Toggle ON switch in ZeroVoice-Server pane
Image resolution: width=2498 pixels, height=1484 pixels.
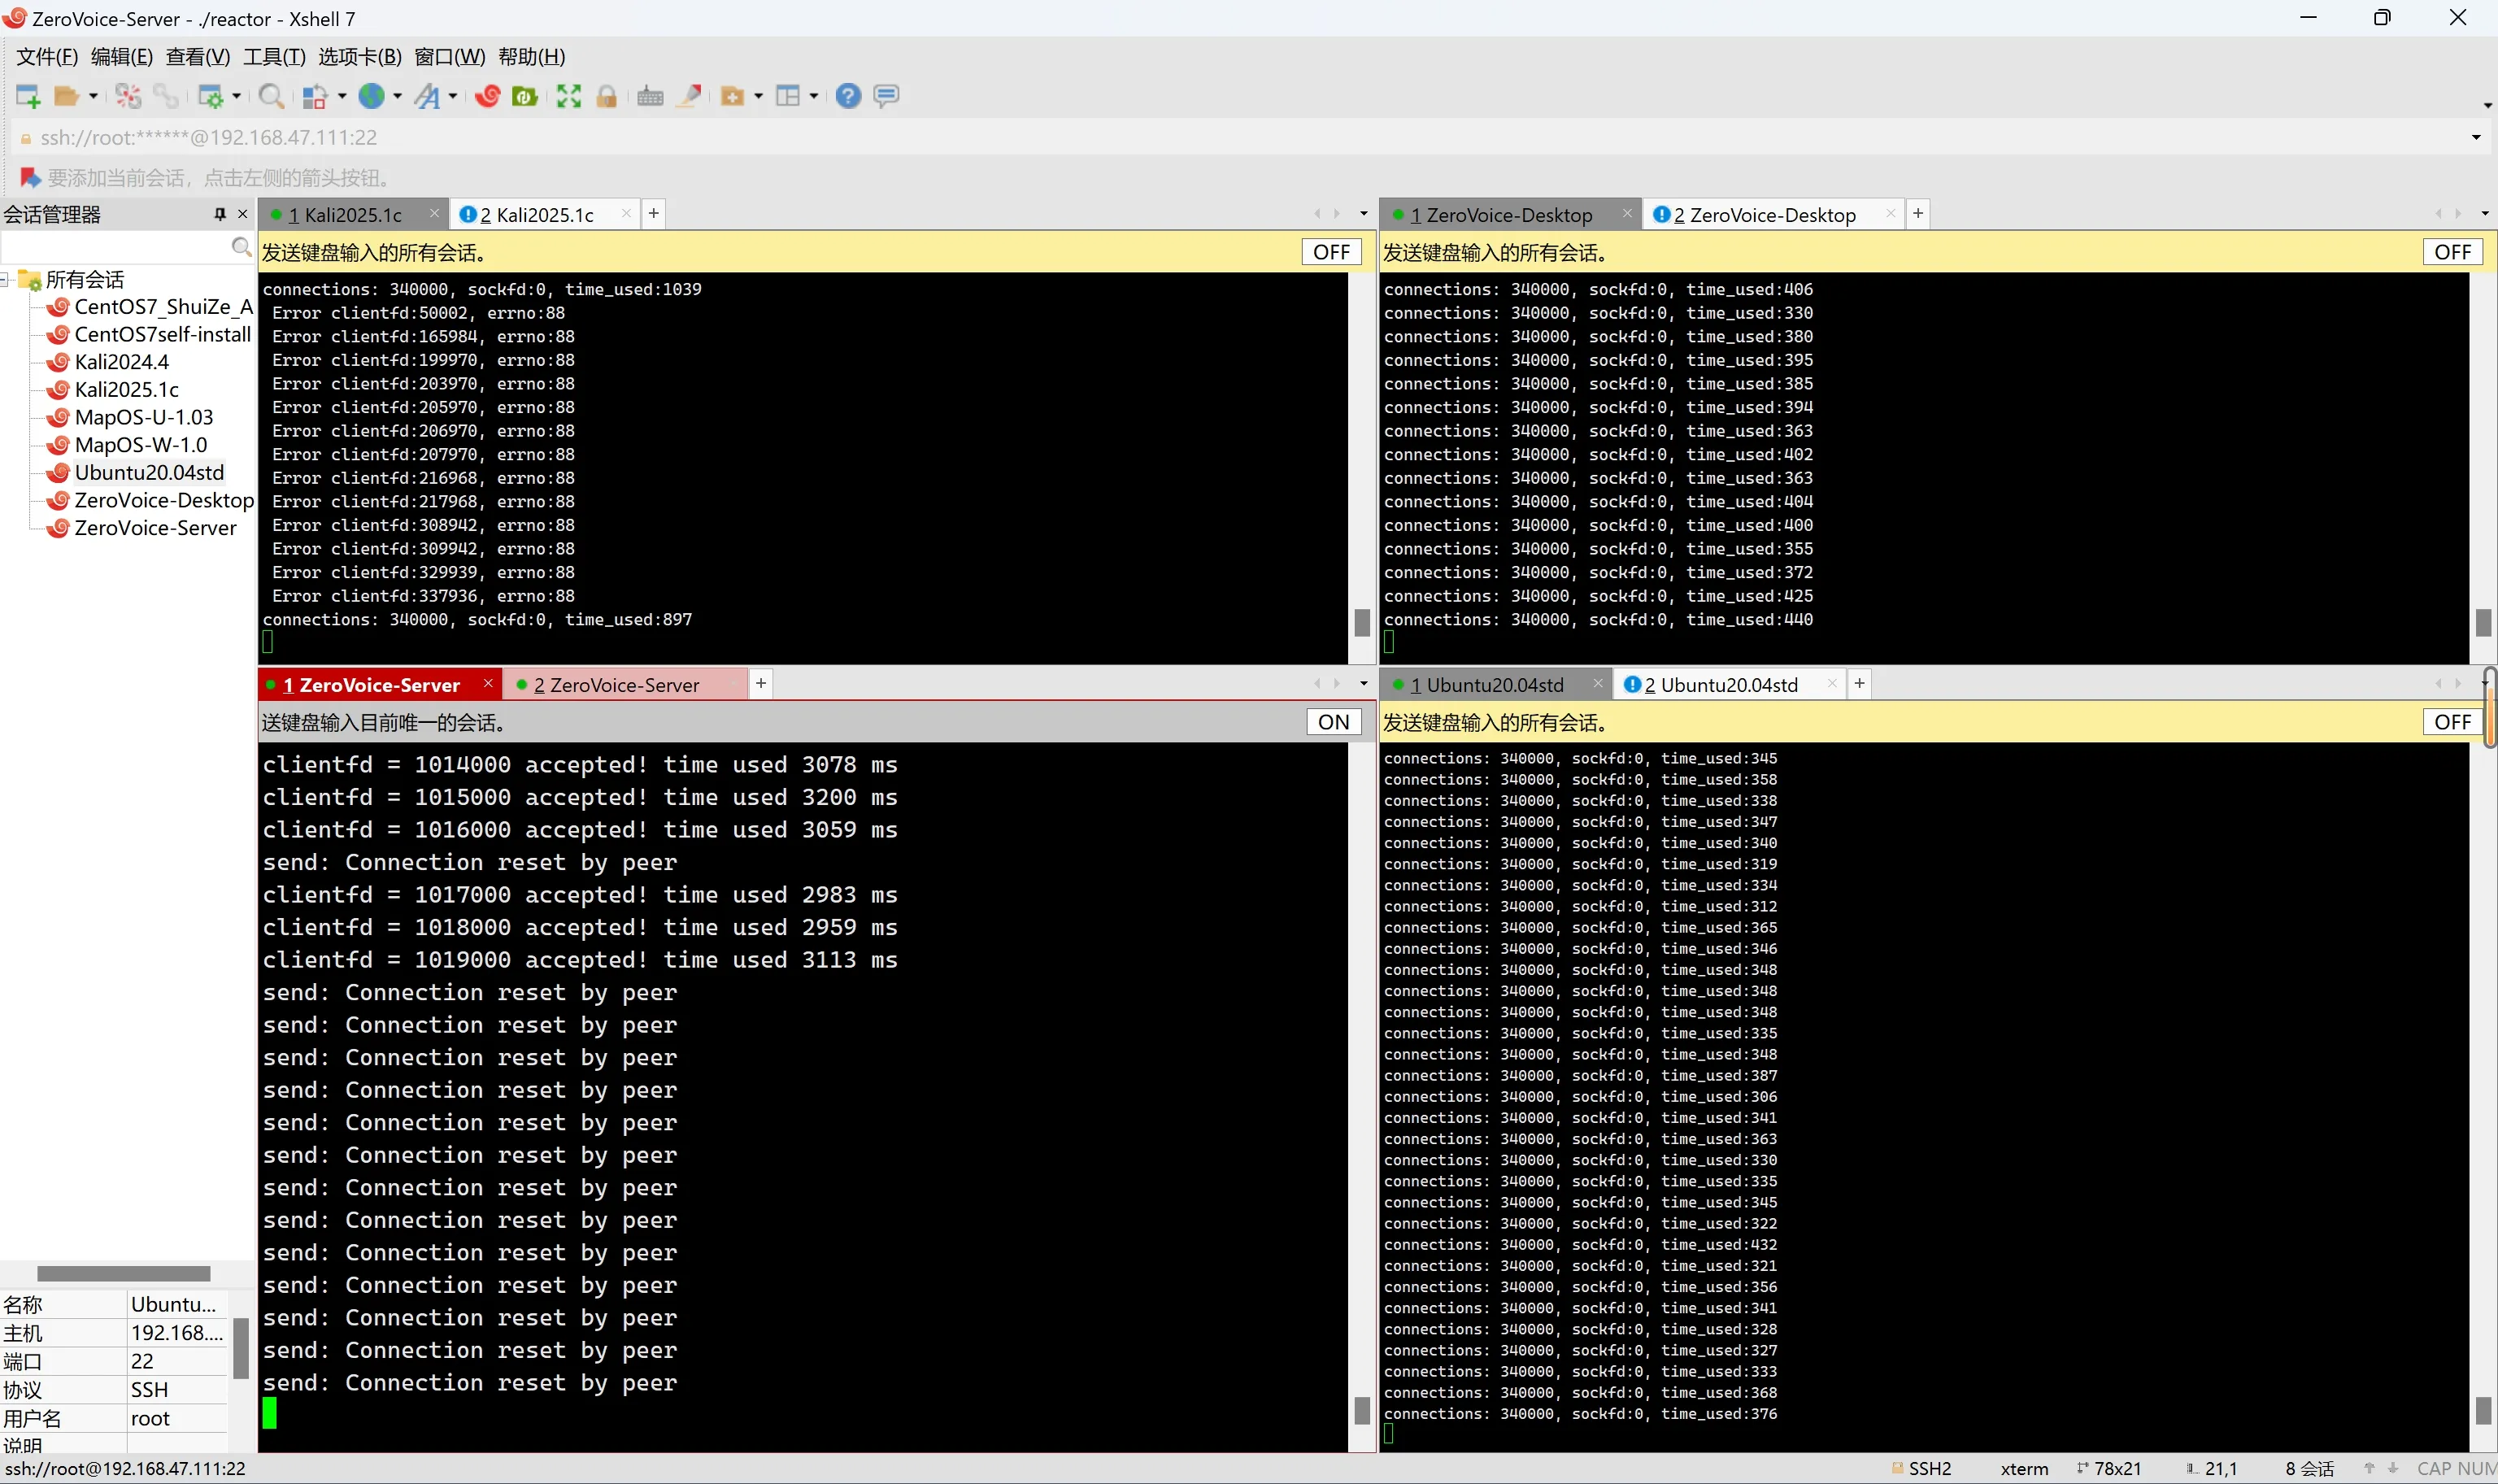(1333, 722)
